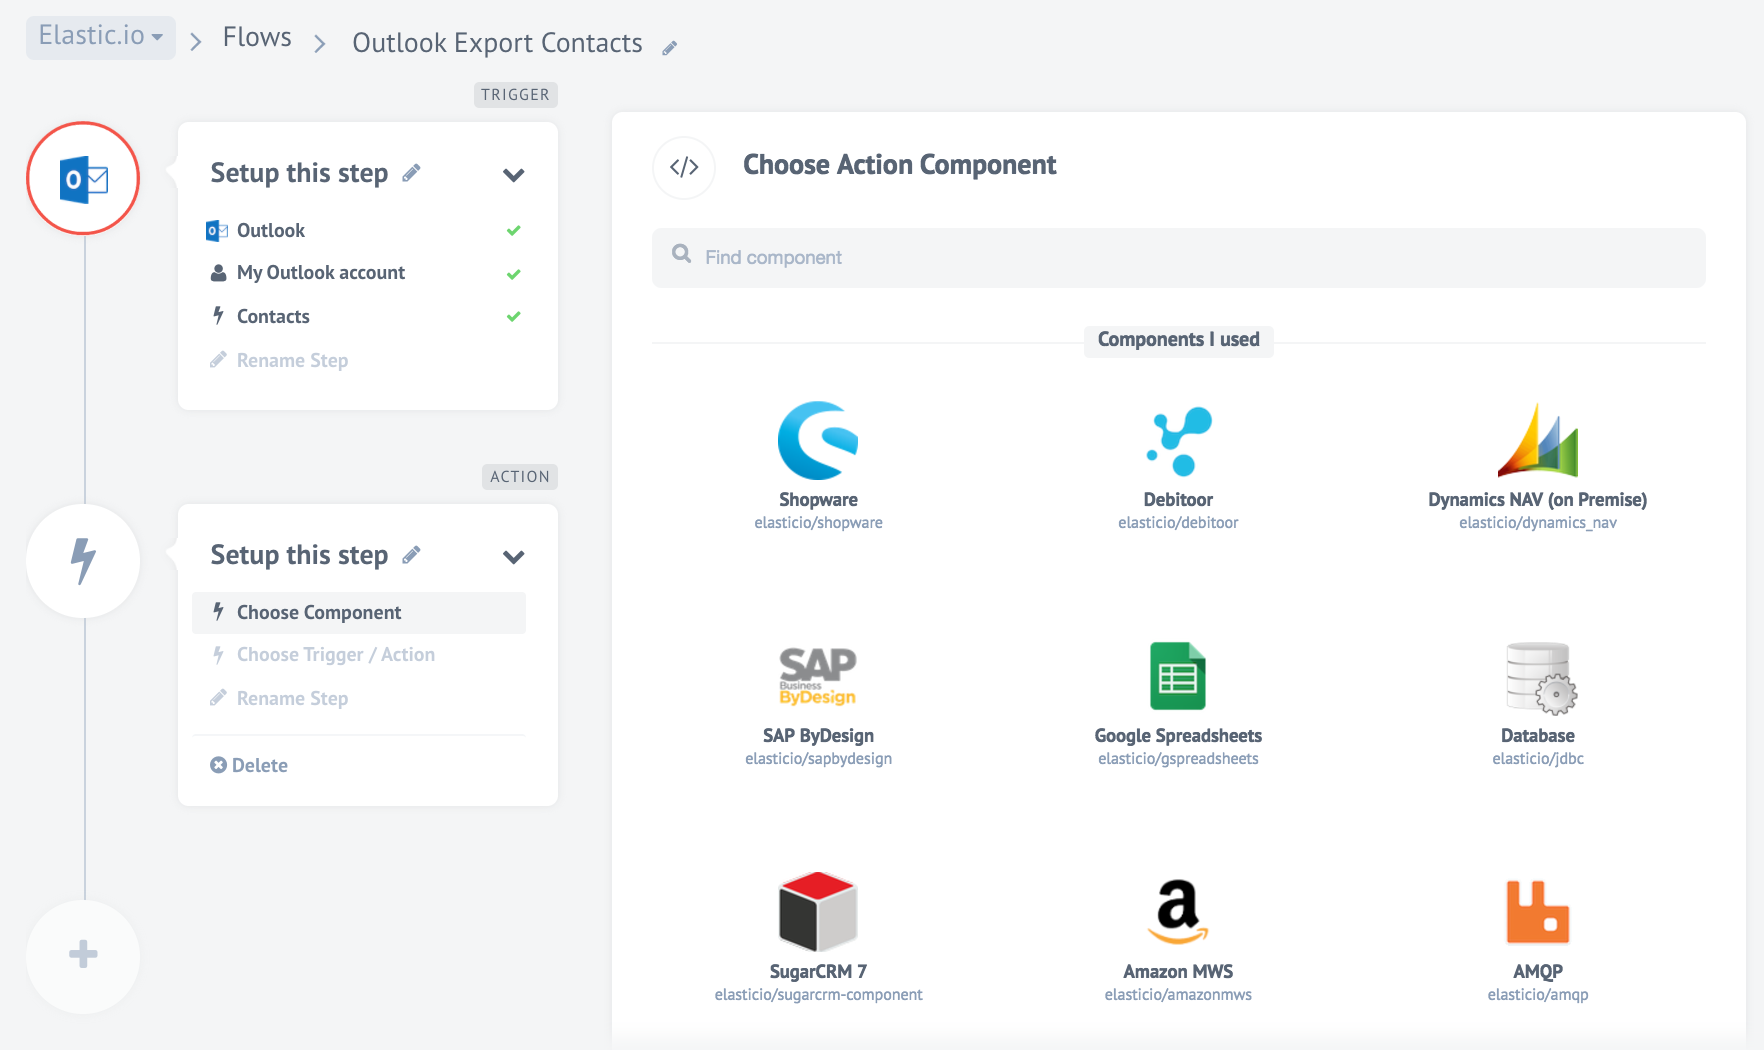
Task: Click the Shopware component name
Action: click(x=818, y=500)
